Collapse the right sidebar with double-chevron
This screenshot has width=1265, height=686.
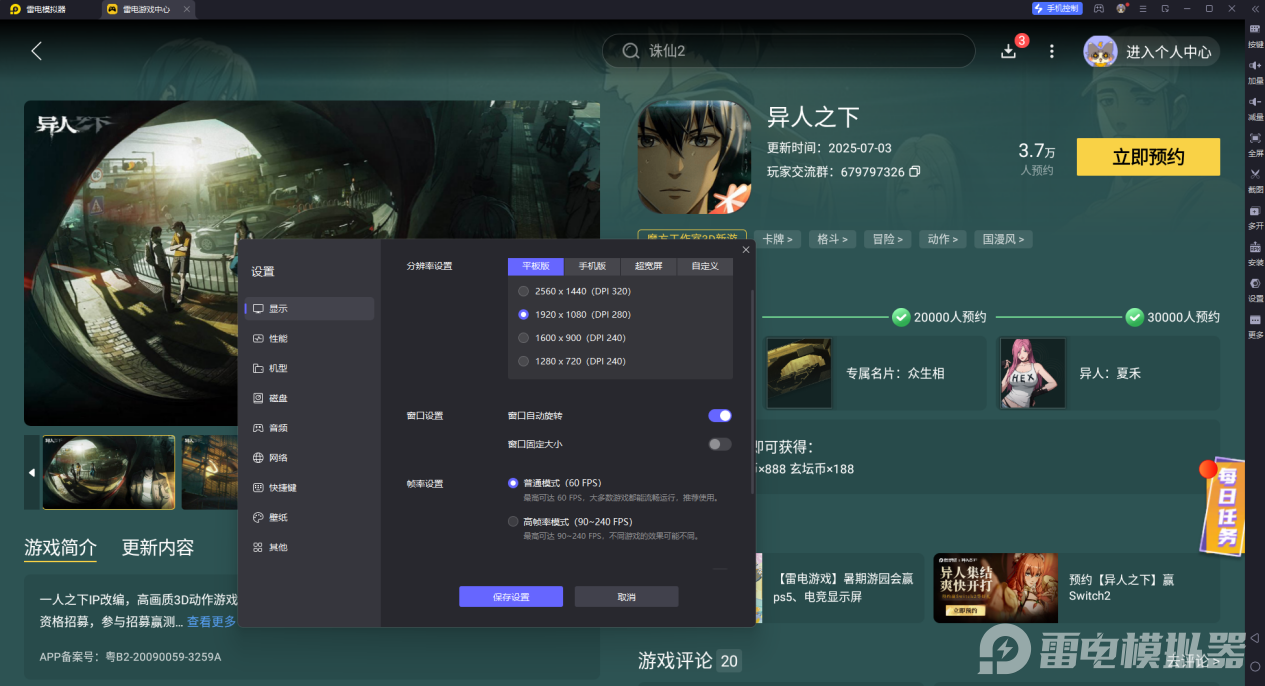[1253, 8]
